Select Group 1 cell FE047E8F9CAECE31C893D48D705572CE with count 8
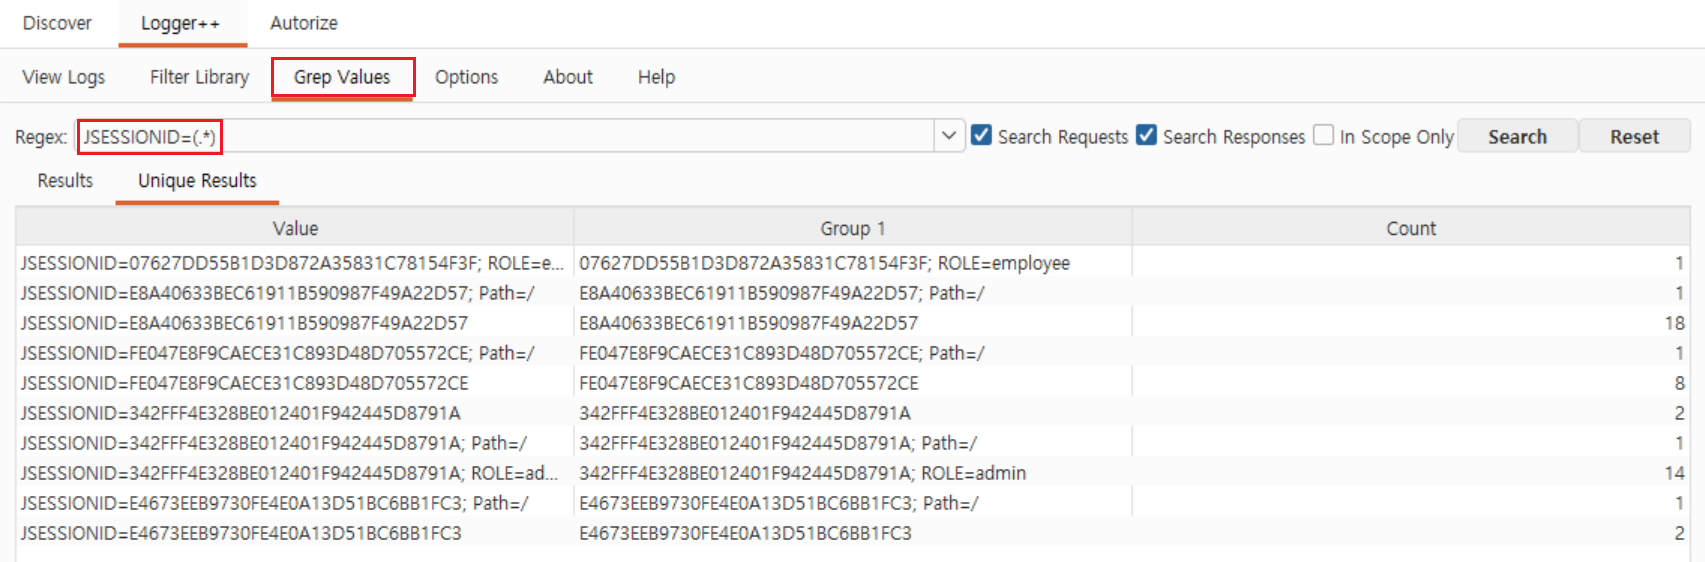This screenshot has width=1705, height=562. [853, 383]
